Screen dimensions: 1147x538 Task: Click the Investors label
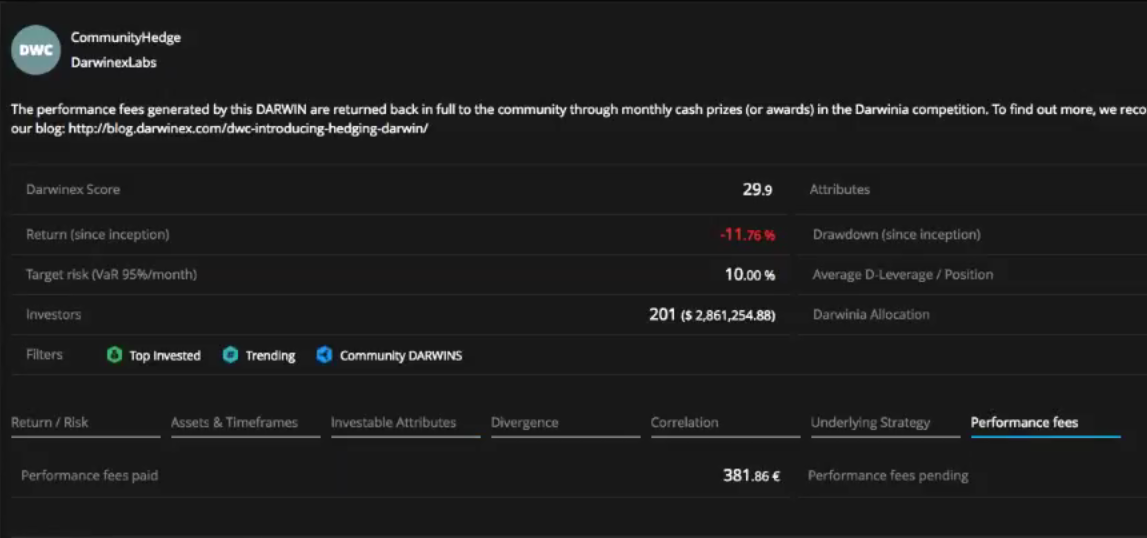coord(53,315)
